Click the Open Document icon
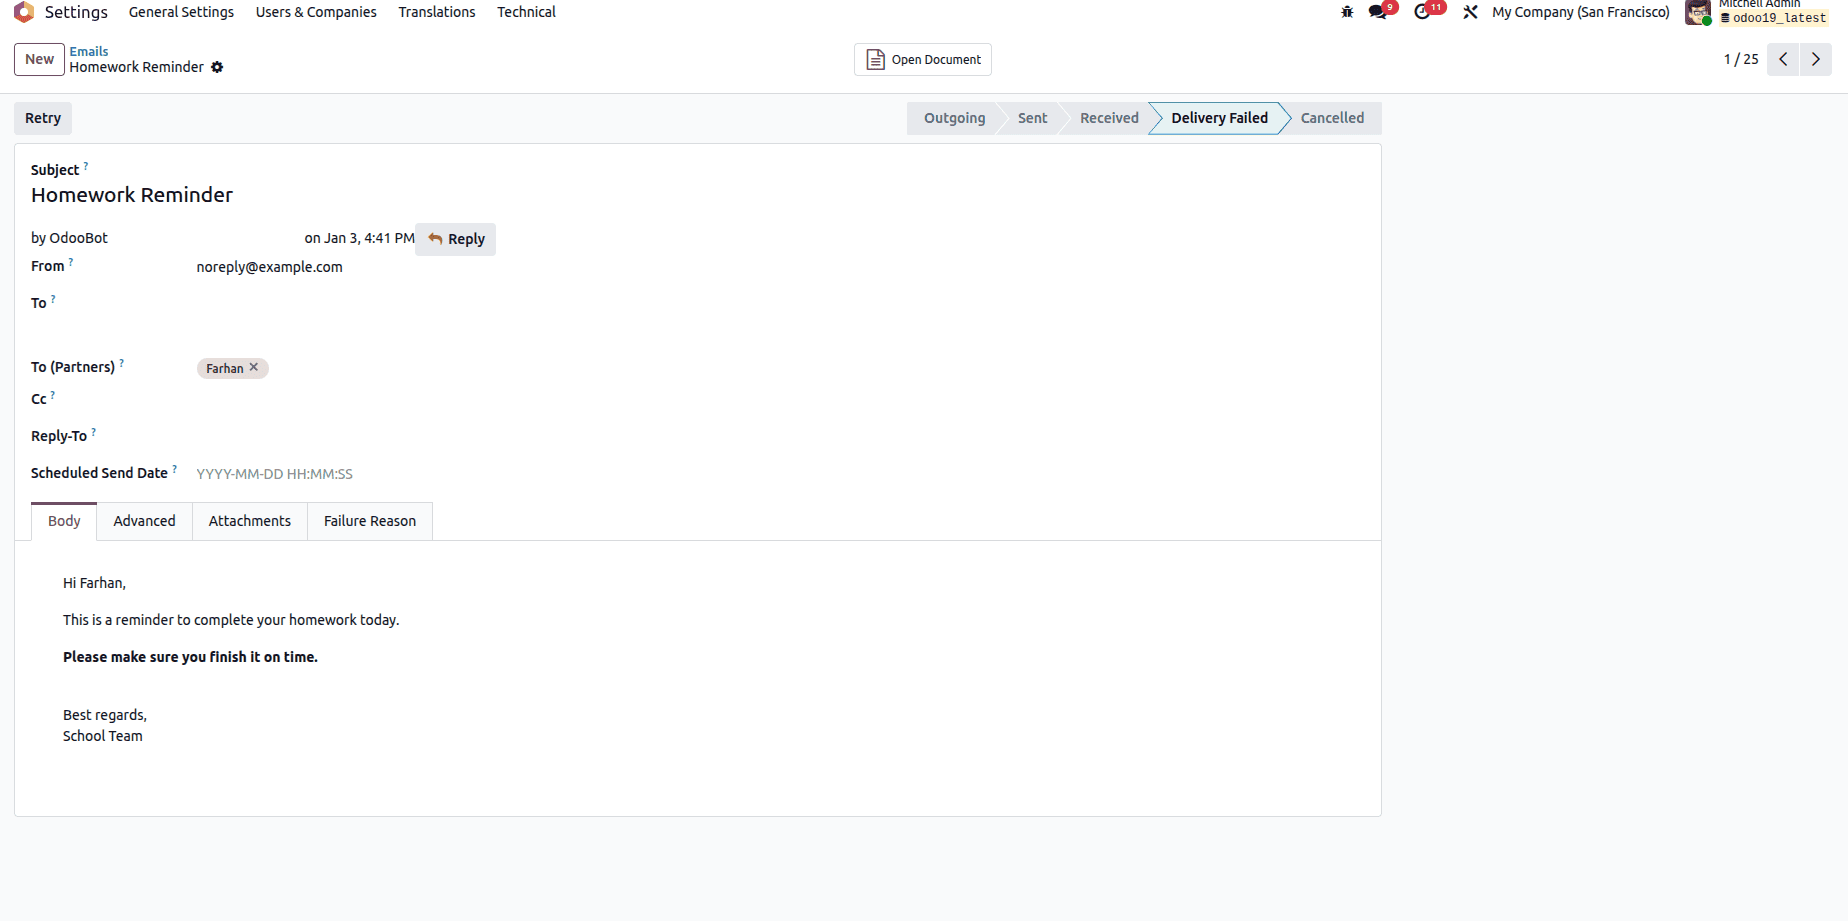Viewport: 1848px width, 921px height. (873, 59)
